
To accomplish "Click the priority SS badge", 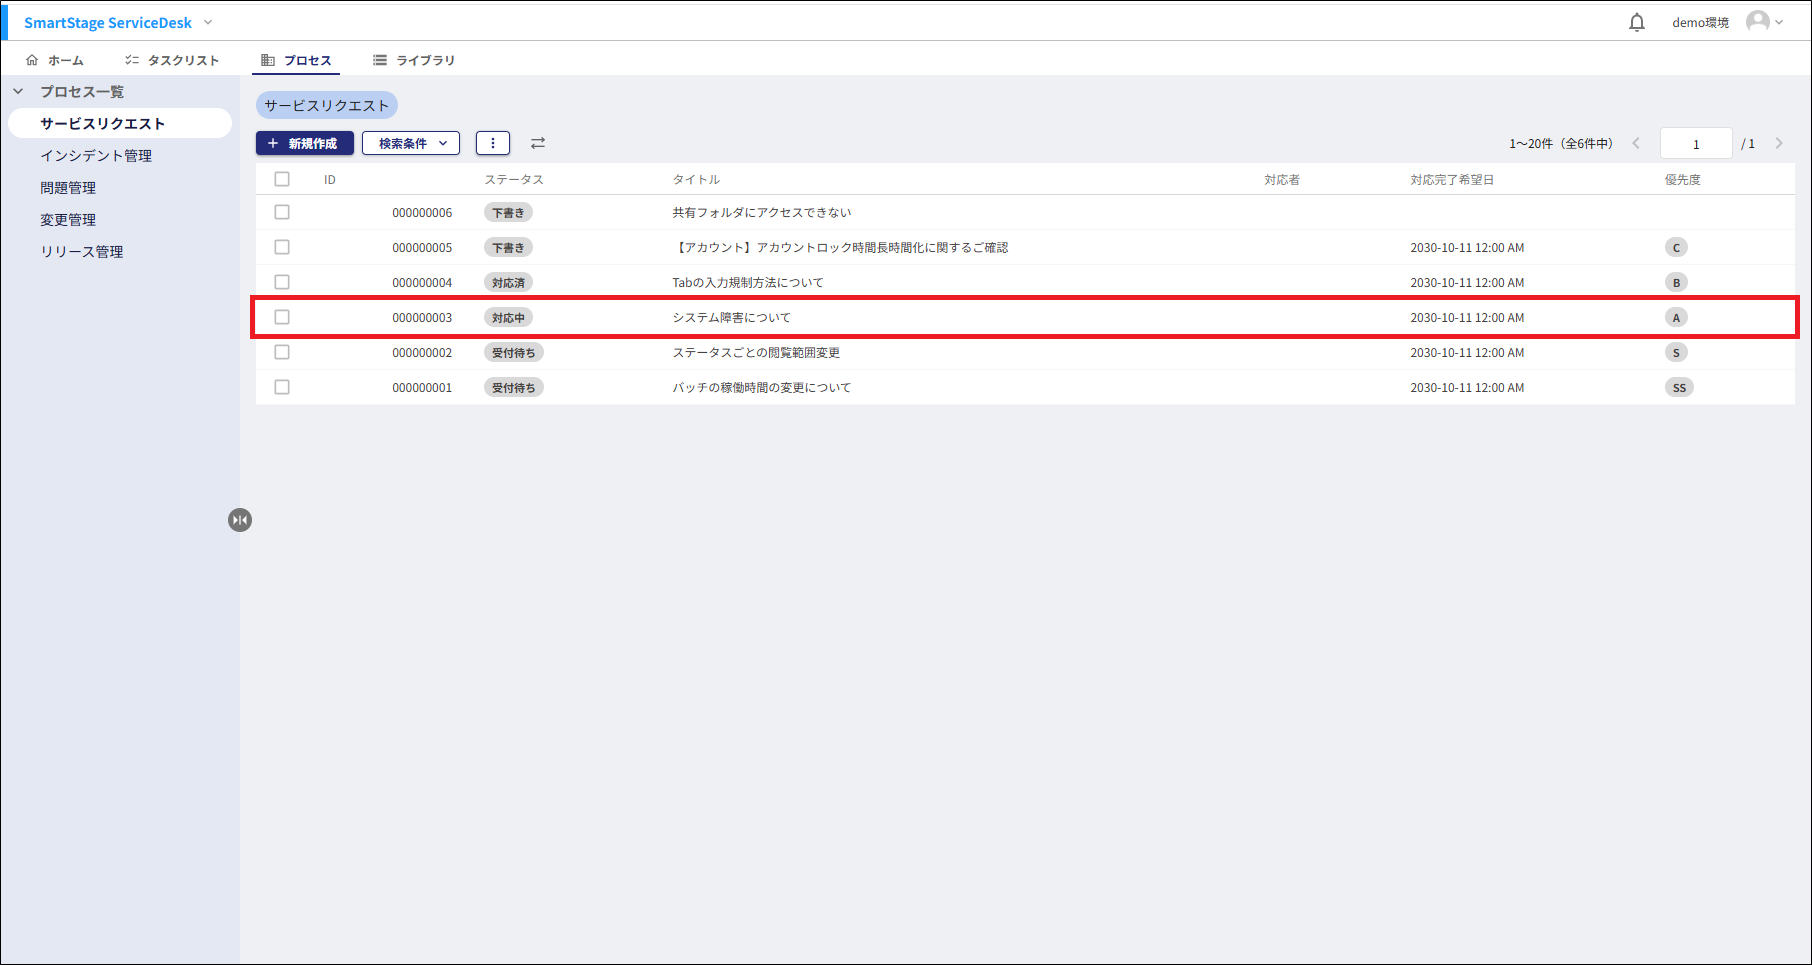I will 1679,388.
